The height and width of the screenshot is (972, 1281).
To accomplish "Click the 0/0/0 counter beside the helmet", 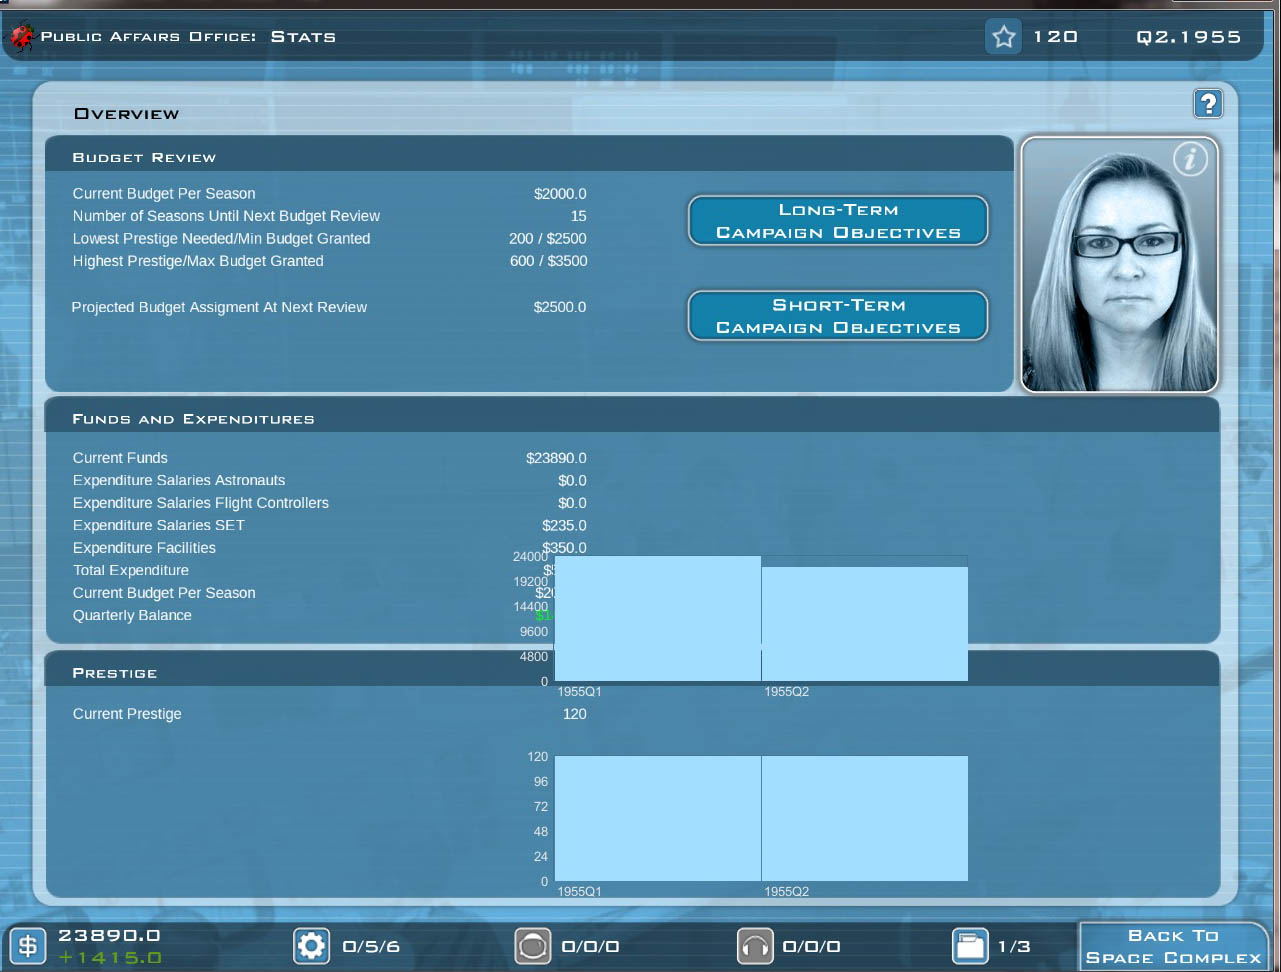I will pos(590,946).
